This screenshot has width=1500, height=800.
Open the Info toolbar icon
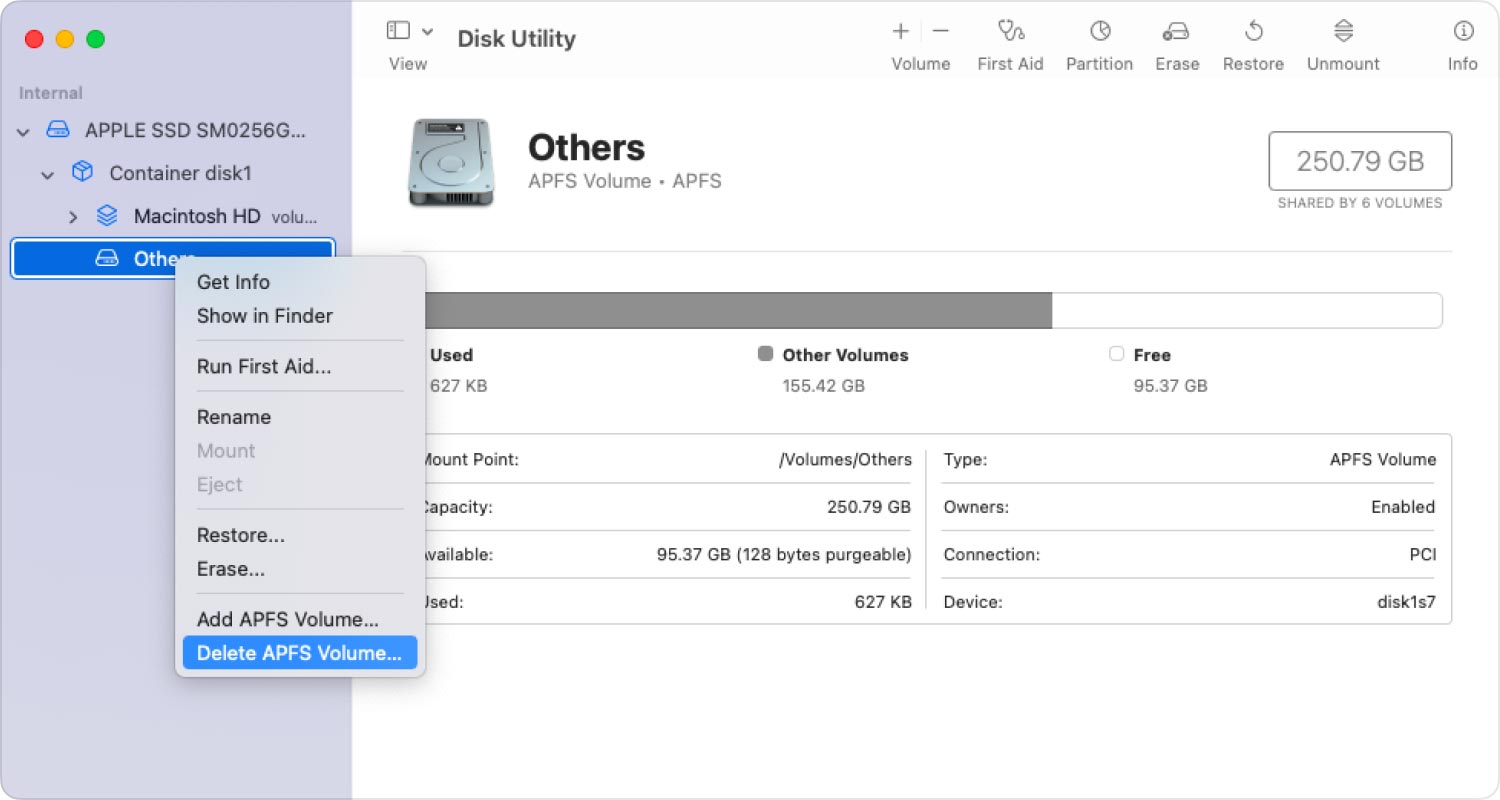[x=1463, y=31]
